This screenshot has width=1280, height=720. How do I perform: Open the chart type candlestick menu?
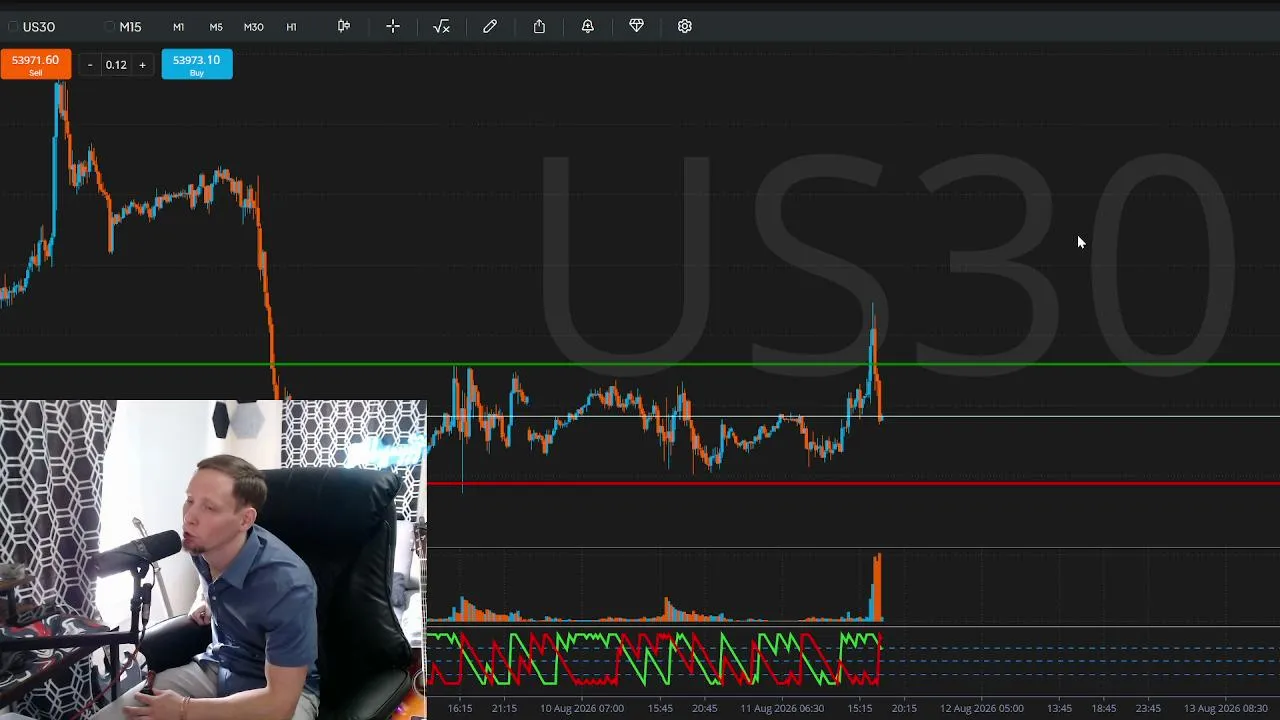point(344,26)
